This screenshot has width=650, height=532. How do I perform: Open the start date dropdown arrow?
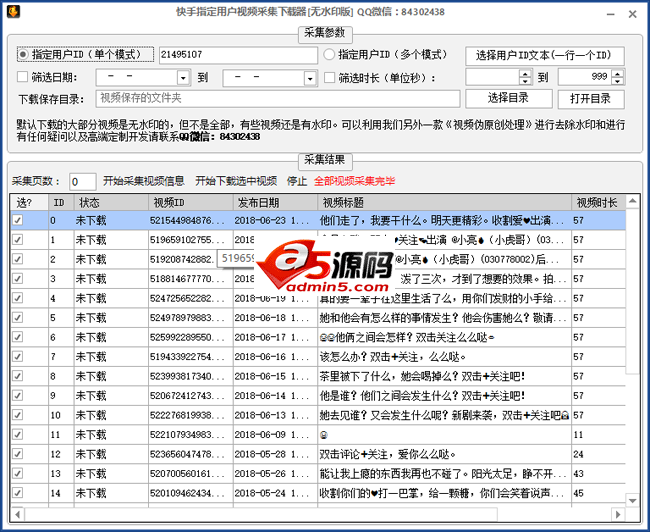pos(183,78)
